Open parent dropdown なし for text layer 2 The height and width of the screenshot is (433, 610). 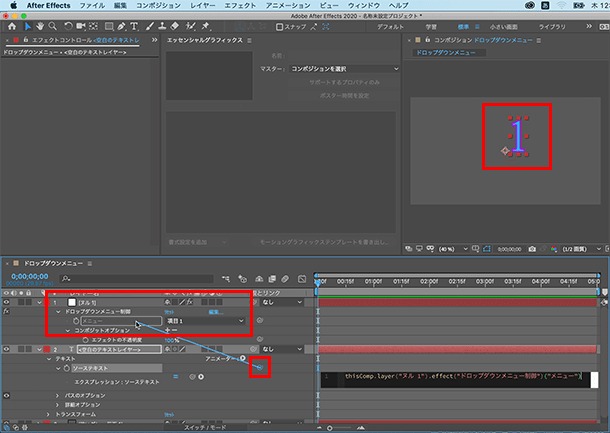coord(282,349)
